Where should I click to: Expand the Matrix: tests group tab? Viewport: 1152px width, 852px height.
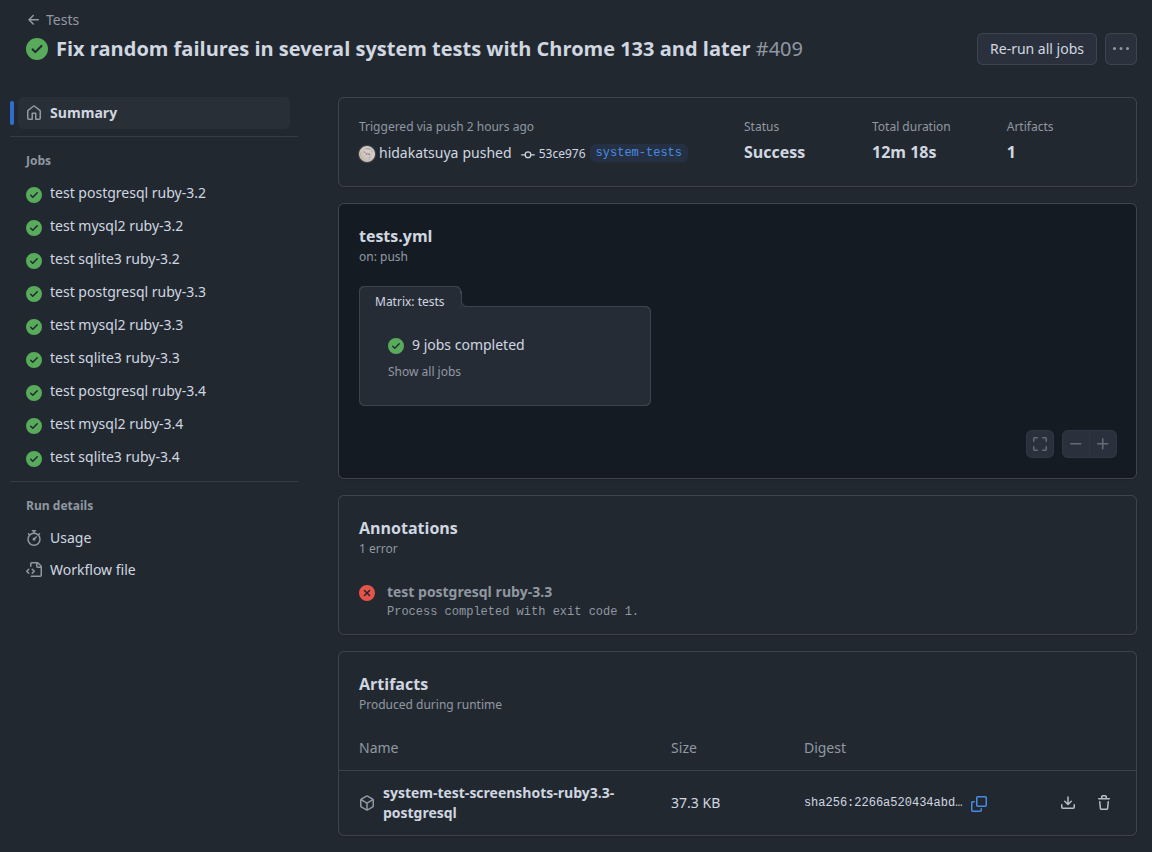pos(410,301)
